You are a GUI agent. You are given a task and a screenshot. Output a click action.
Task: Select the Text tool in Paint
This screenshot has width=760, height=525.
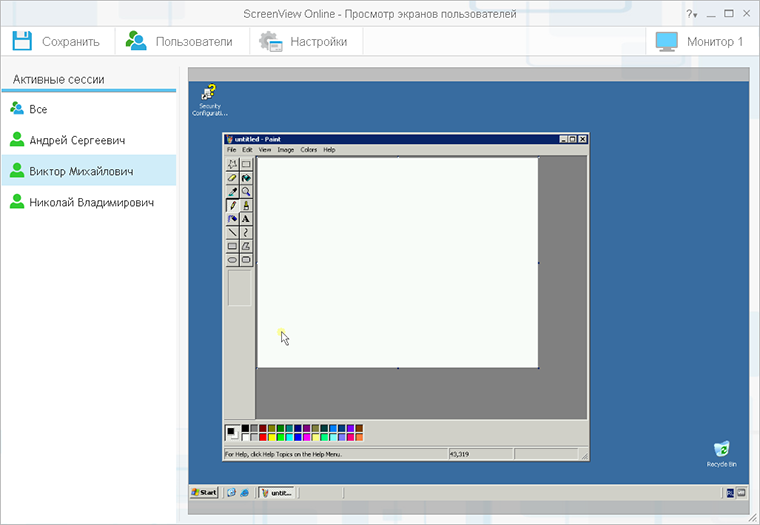point(246,219)
